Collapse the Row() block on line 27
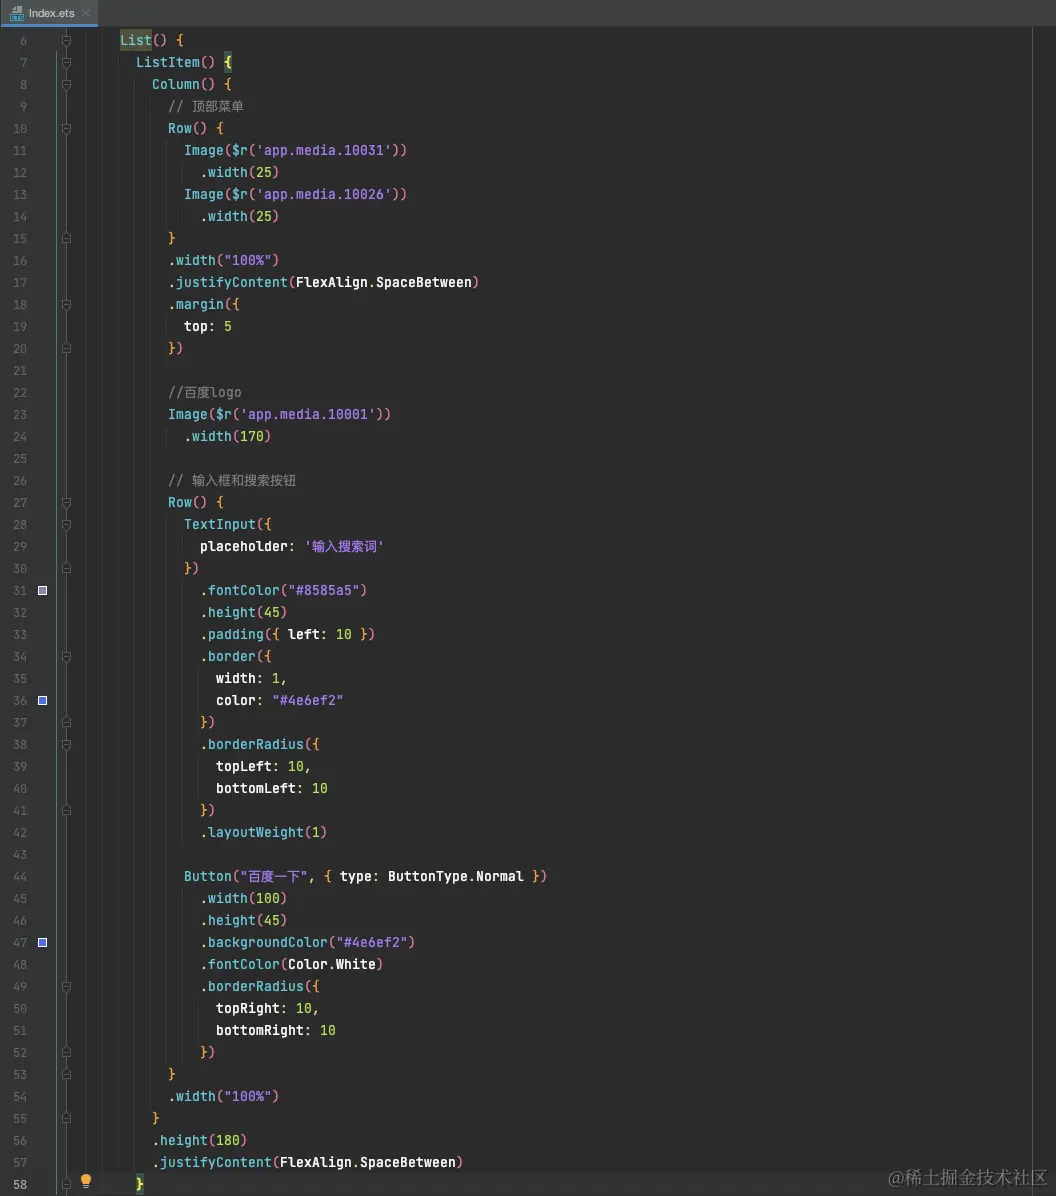Viewport: 1056px width, 1196px height. pos(66,503)
